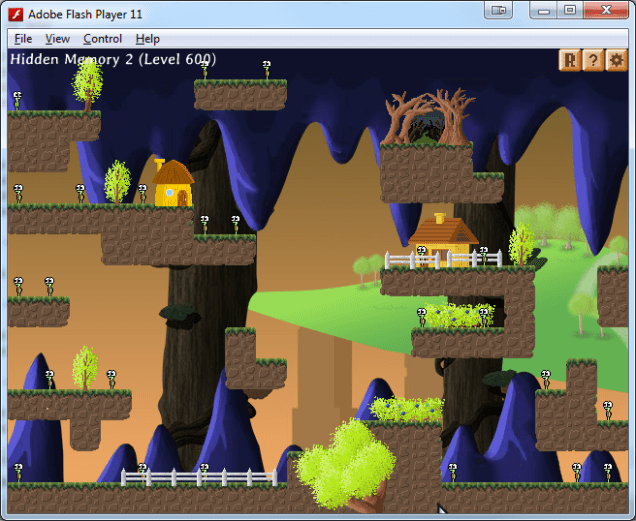636x521 pixels.
Task: Open the Control menu
Action: [102, 39]
